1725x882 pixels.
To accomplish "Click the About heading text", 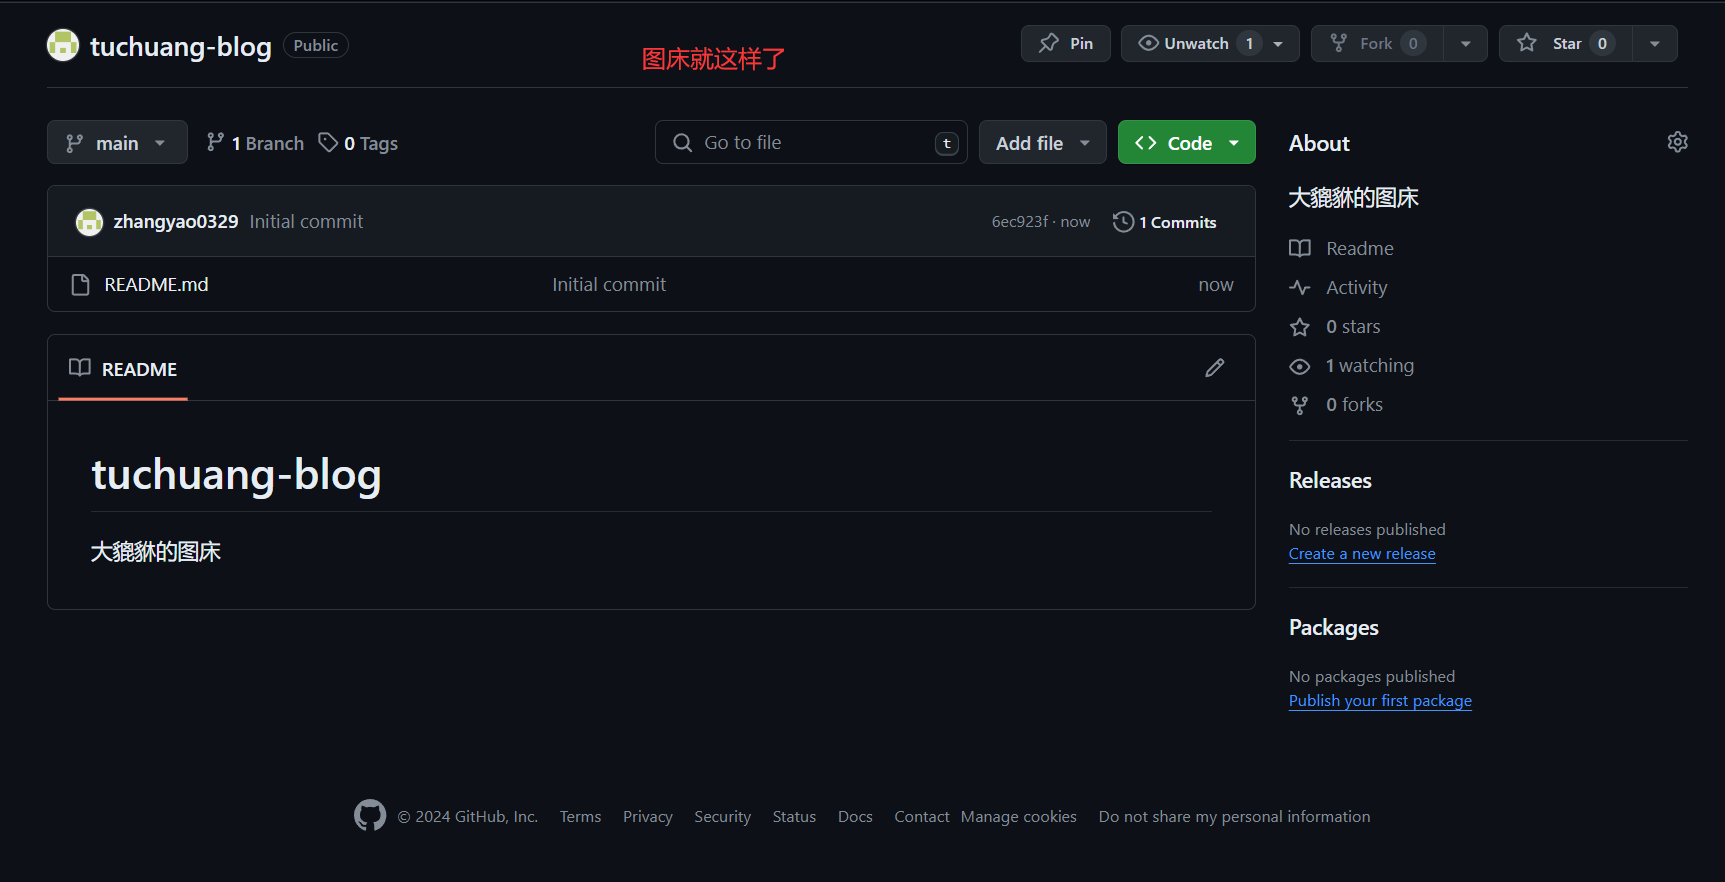I will [1319, 143].
